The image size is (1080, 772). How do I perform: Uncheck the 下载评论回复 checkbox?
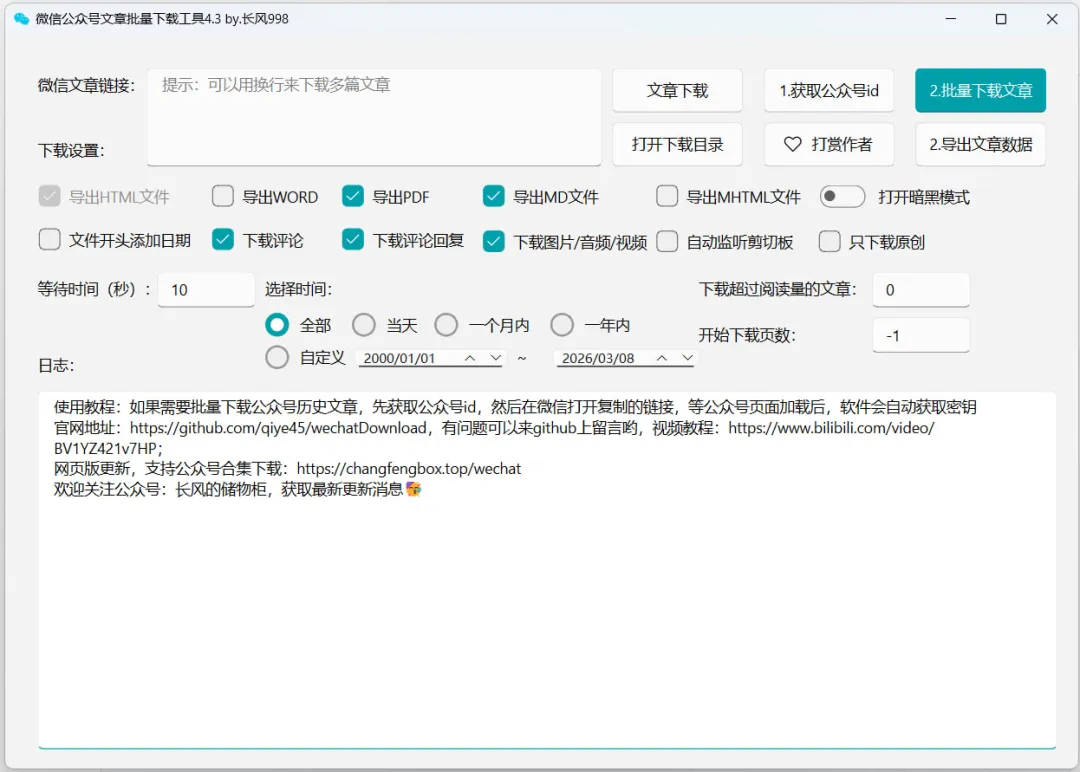353,240
